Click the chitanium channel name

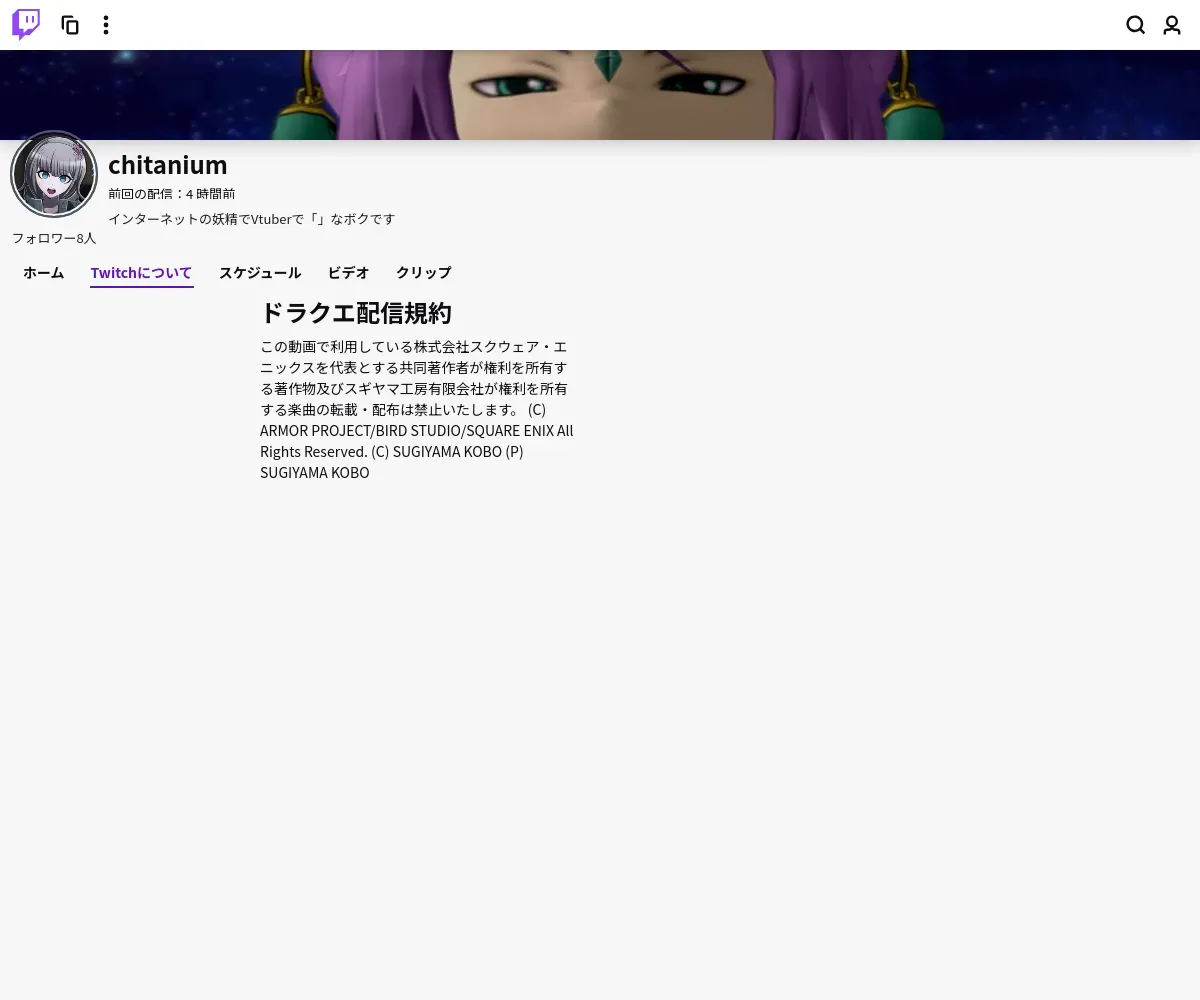168,164
